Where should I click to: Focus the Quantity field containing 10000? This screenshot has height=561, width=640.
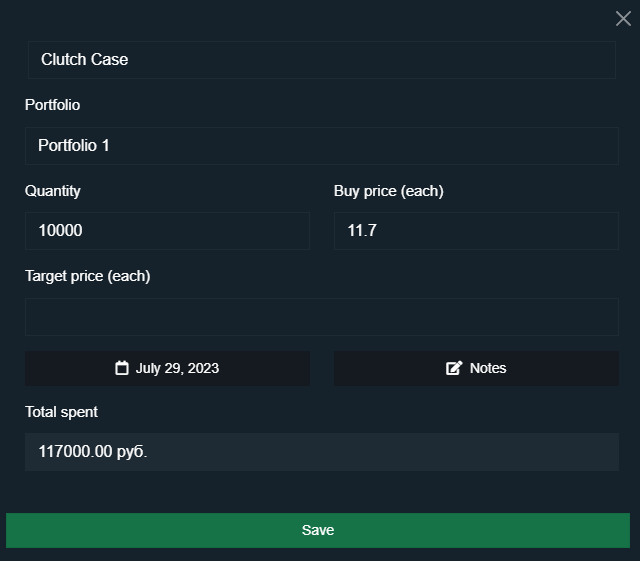(x=167, y=231)
